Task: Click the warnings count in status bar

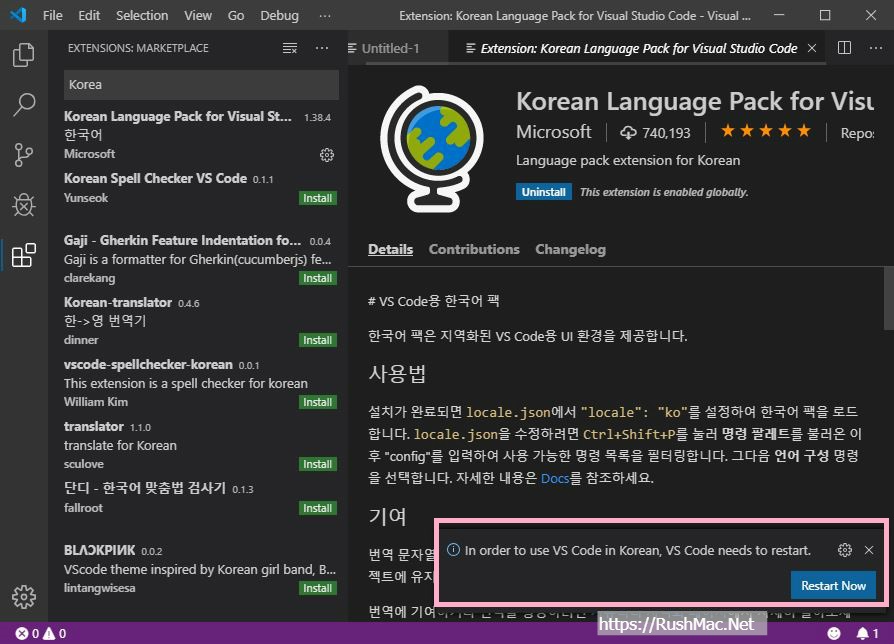Action: point(55,633)
